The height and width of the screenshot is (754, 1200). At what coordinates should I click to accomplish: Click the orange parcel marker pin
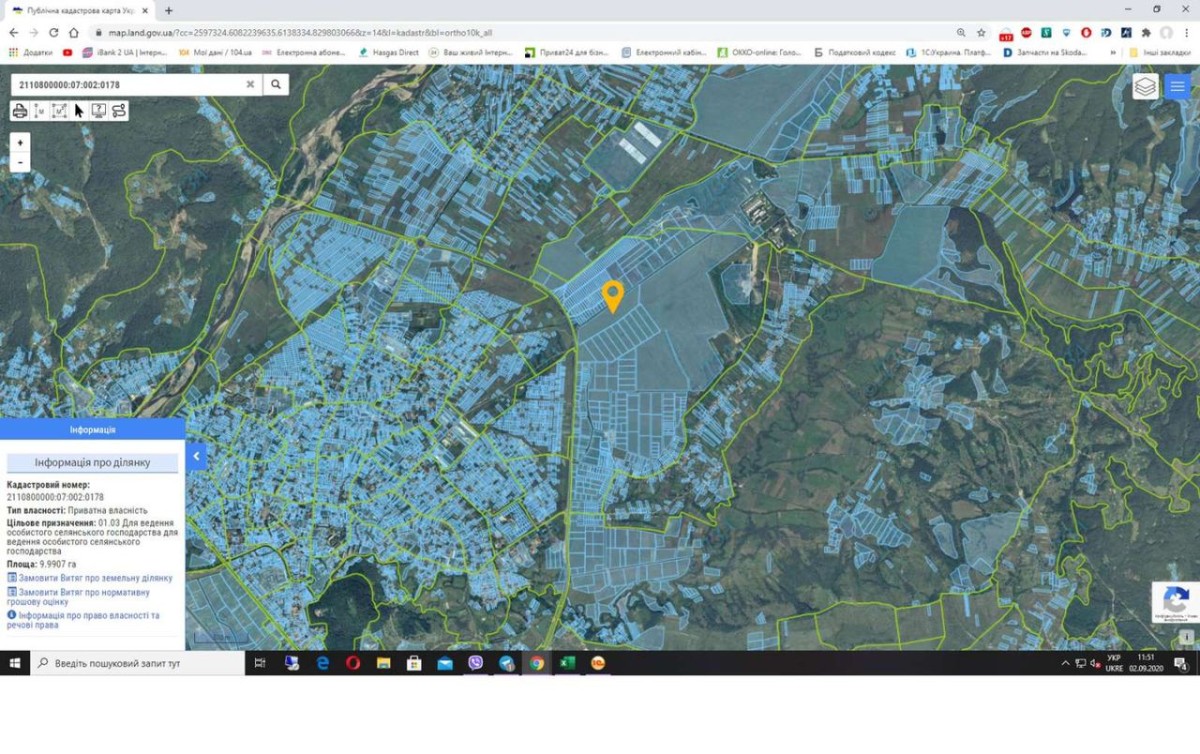pyautogui.click(x=612, y=295)
